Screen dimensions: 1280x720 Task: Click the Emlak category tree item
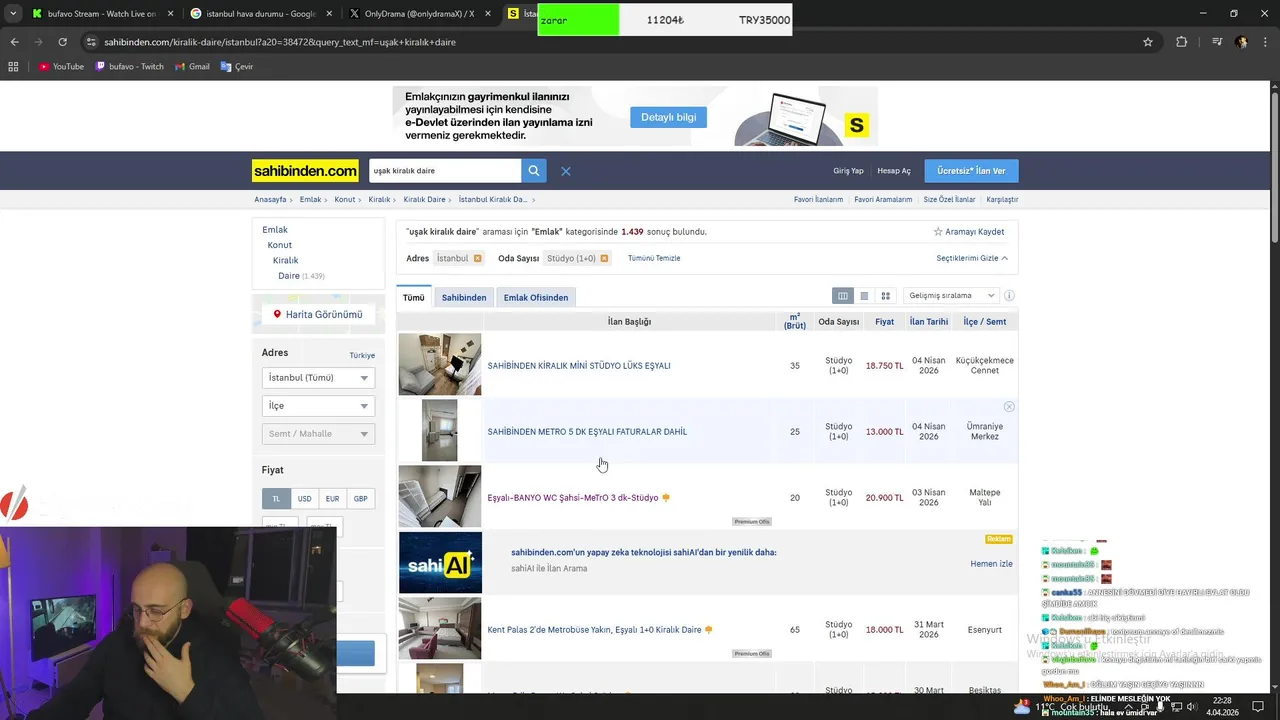275,230
